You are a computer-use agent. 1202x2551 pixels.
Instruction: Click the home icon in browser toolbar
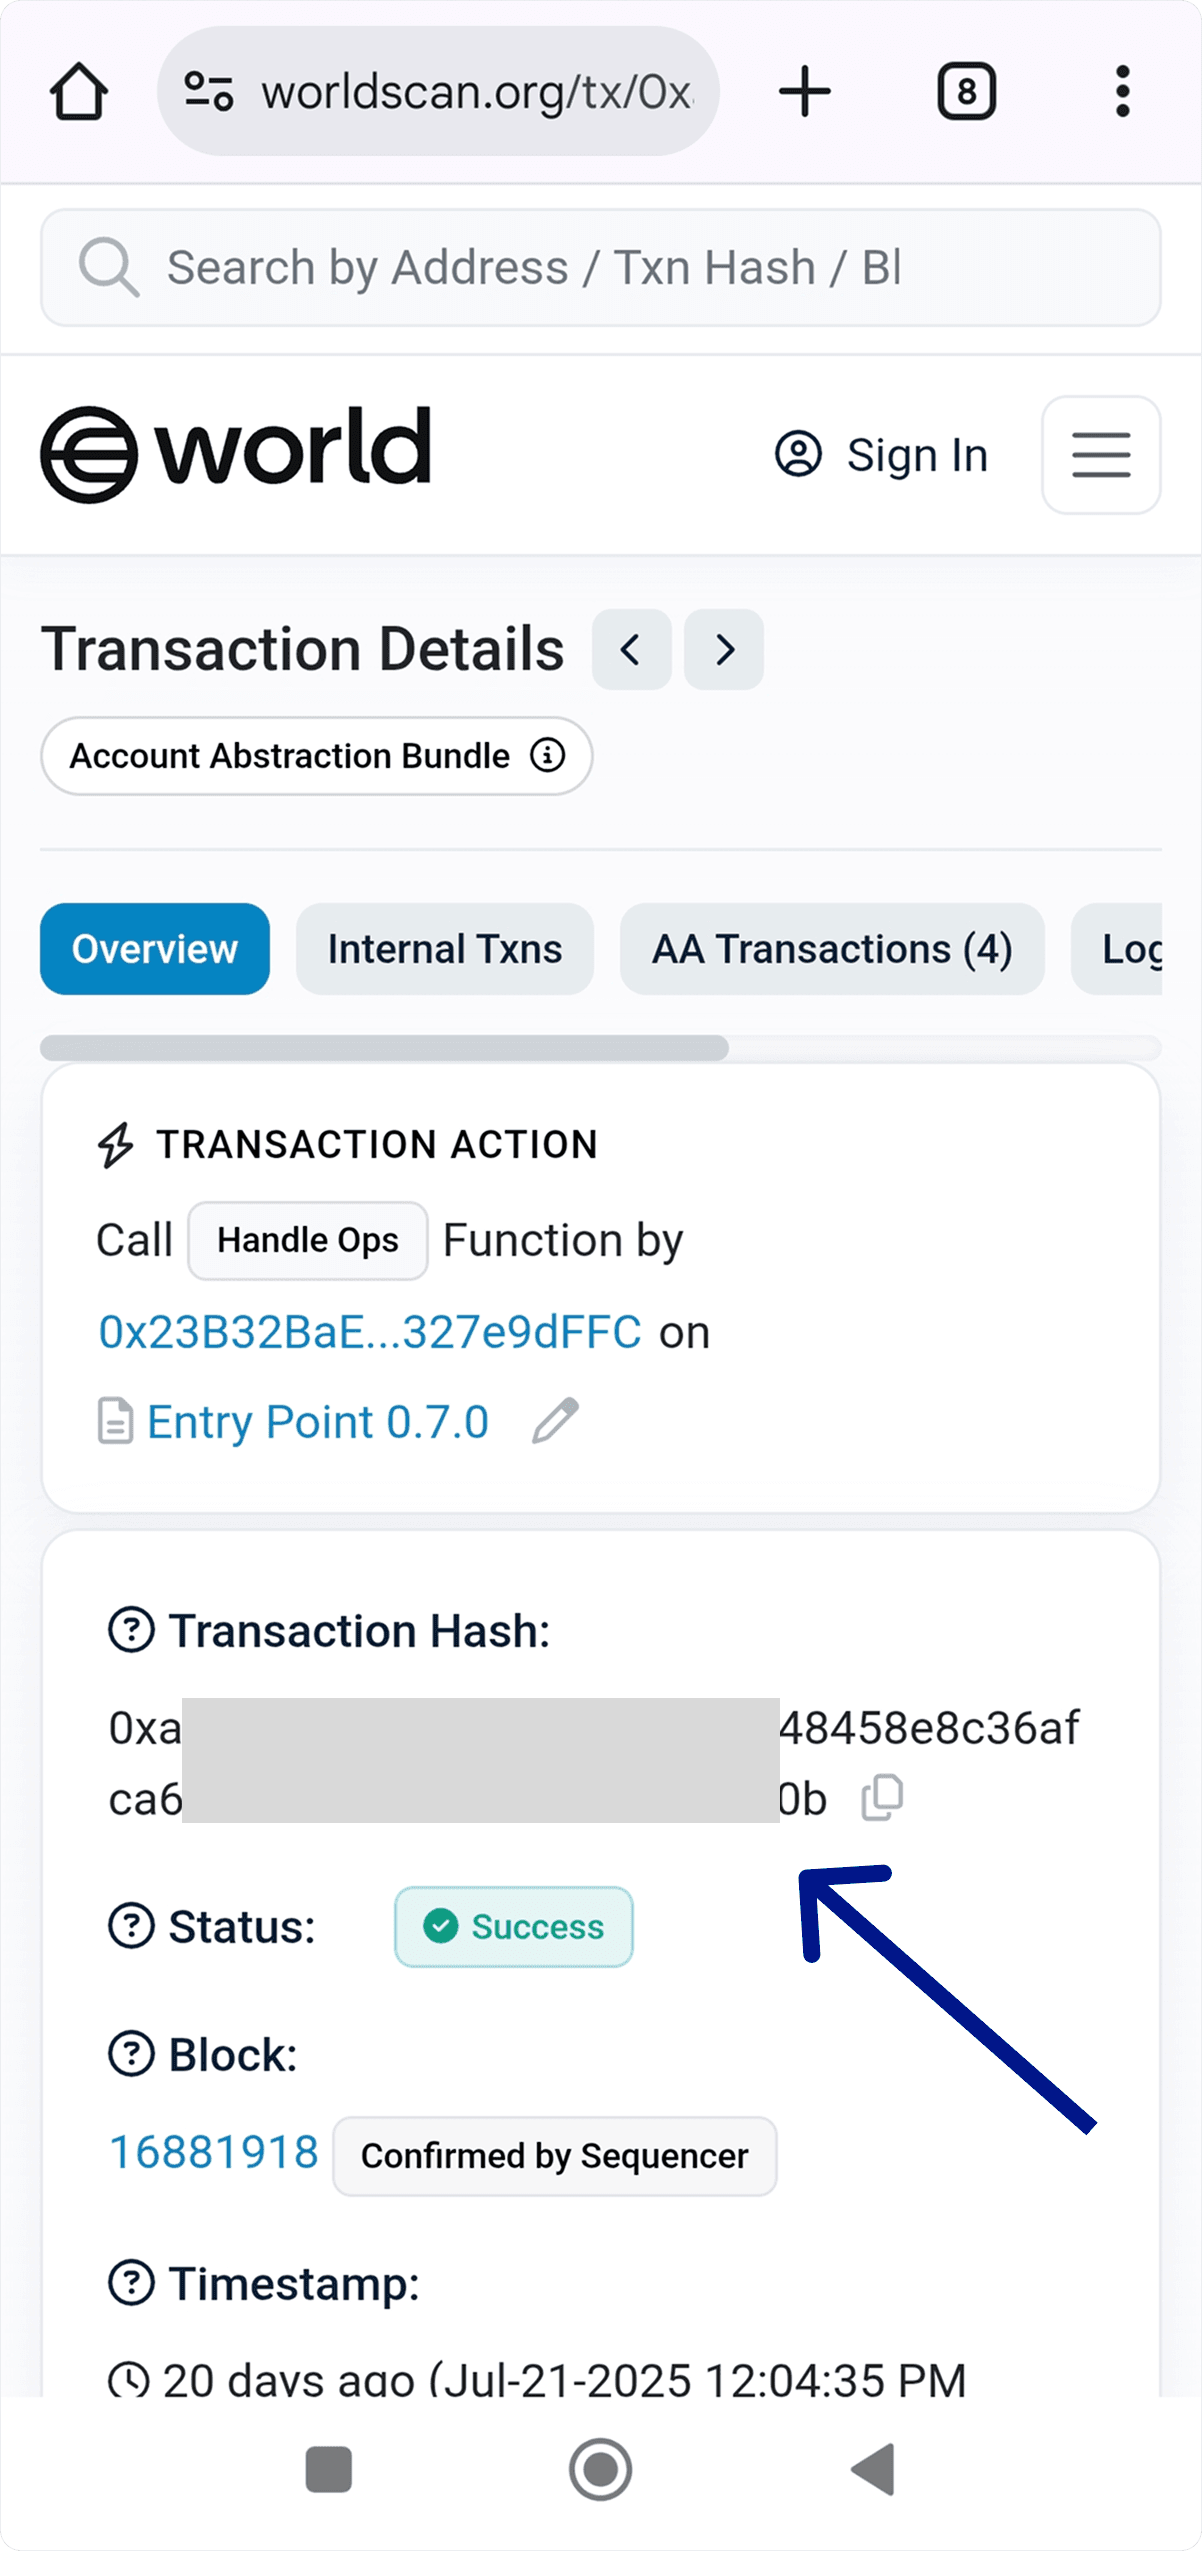80,90
